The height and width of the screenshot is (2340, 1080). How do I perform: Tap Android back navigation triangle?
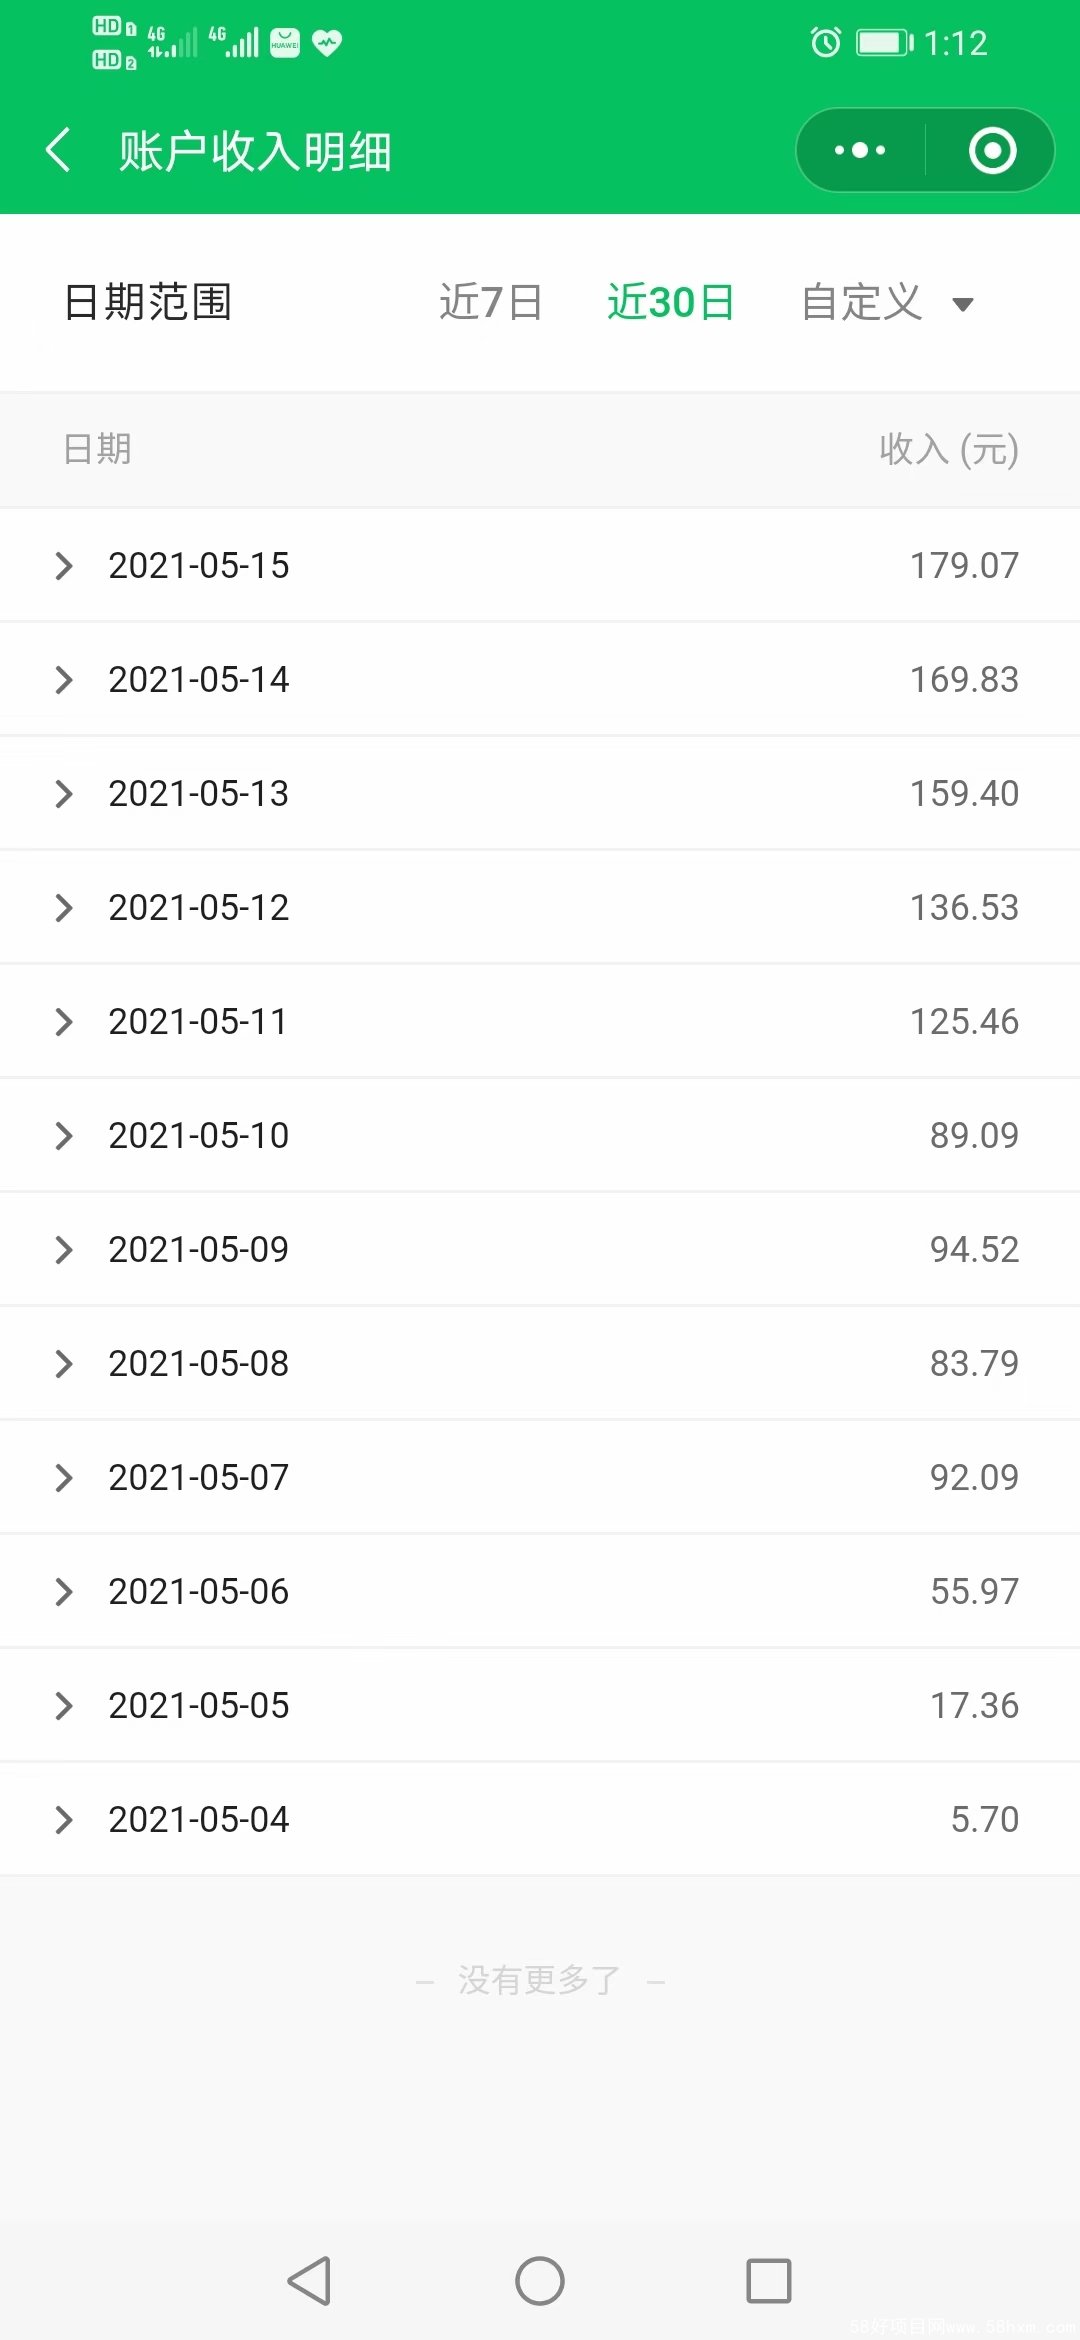point(309,2281)
